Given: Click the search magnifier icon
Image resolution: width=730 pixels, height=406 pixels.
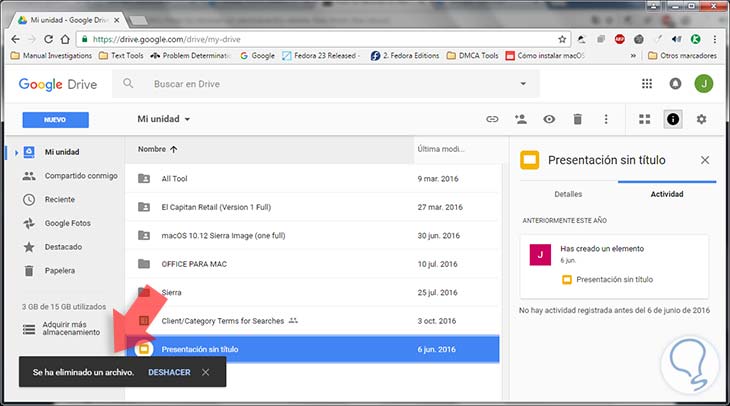Looking at the screenshot, I should [x=128, y=83].
